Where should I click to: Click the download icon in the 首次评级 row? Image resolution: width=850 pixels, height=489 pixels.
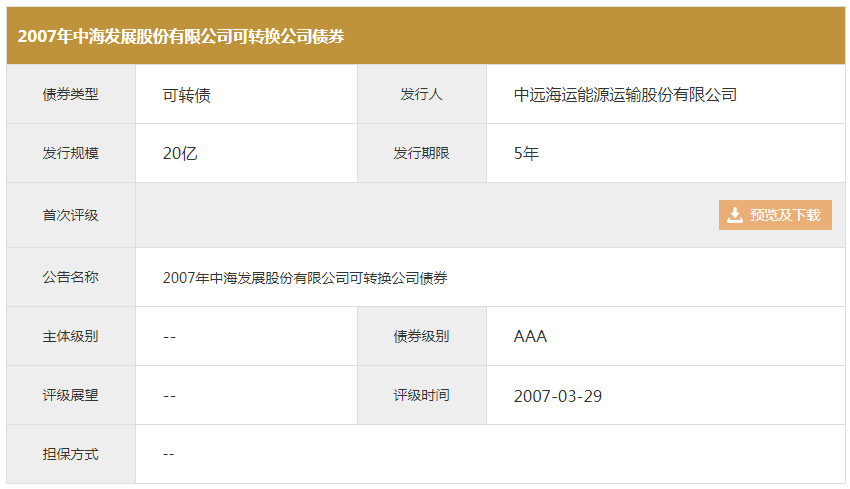pyautogui.click(x=735, y=215)
